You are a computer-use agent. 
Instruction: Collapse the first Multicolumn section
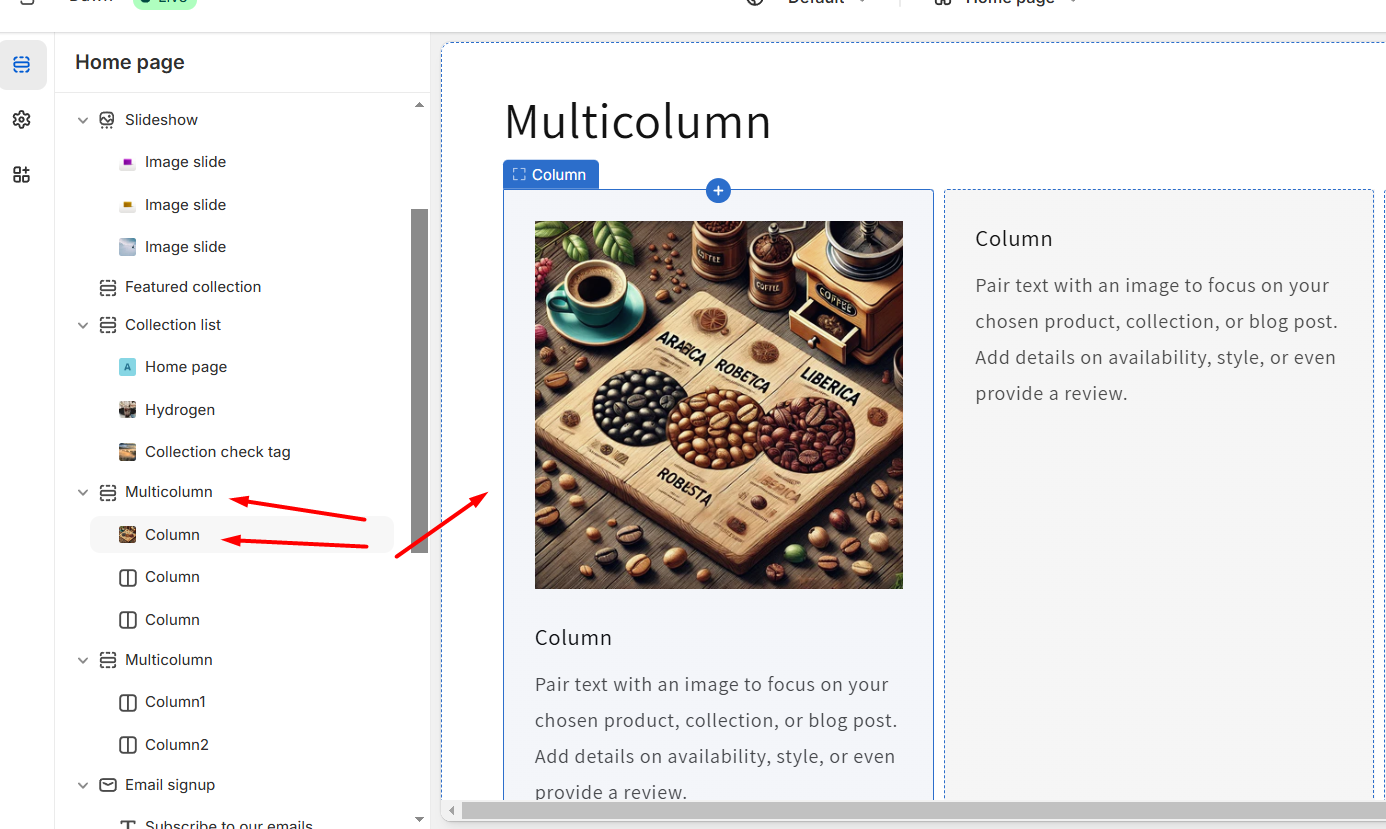(x=83, y=492)
